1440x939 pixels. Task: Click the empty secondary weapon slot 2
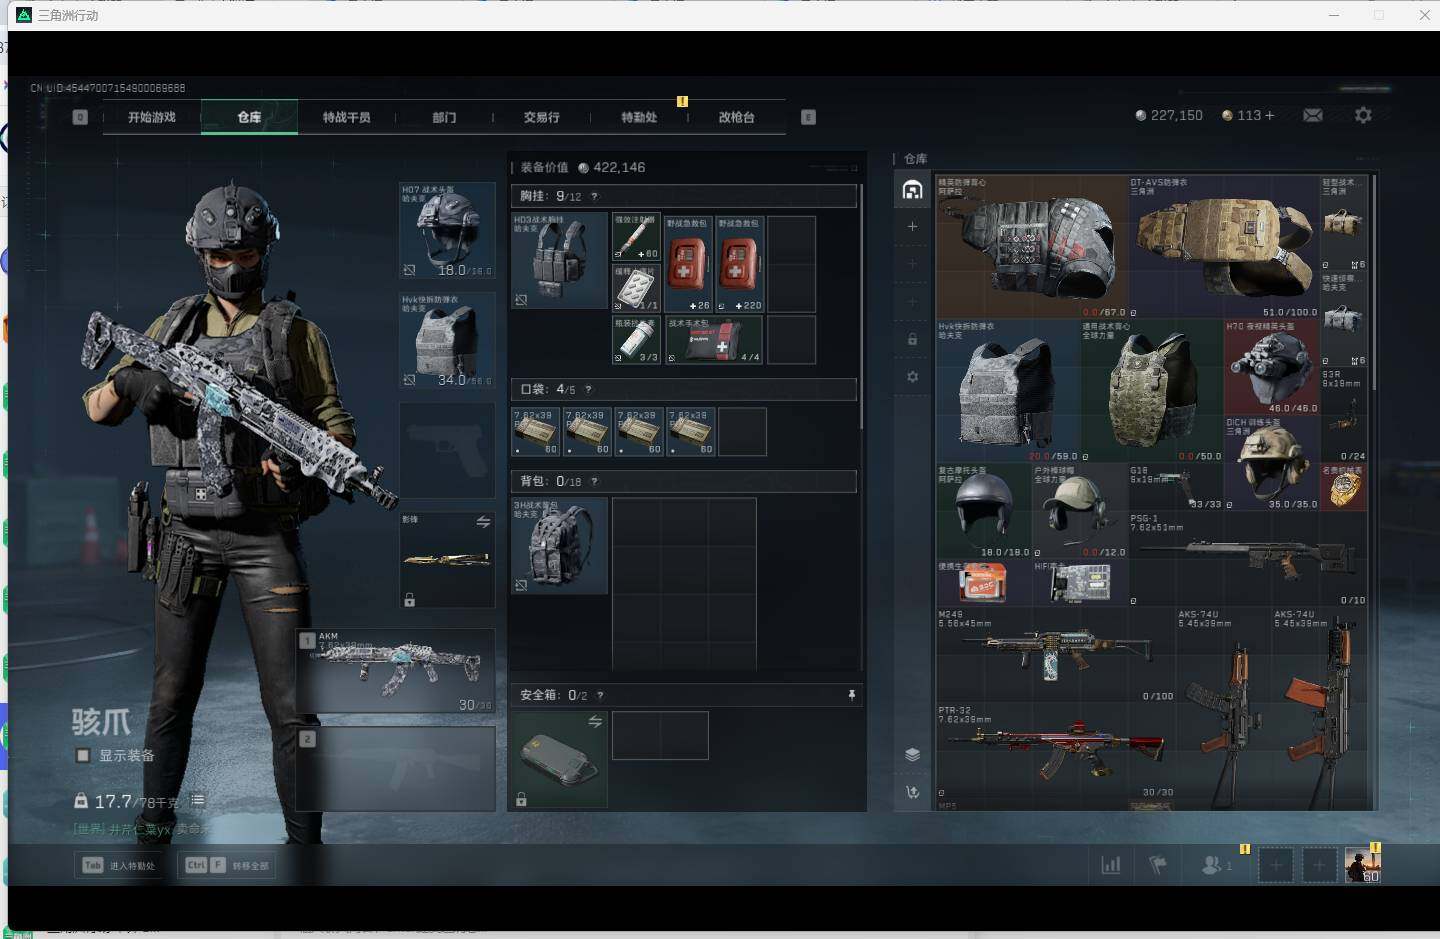pos(396,768)
